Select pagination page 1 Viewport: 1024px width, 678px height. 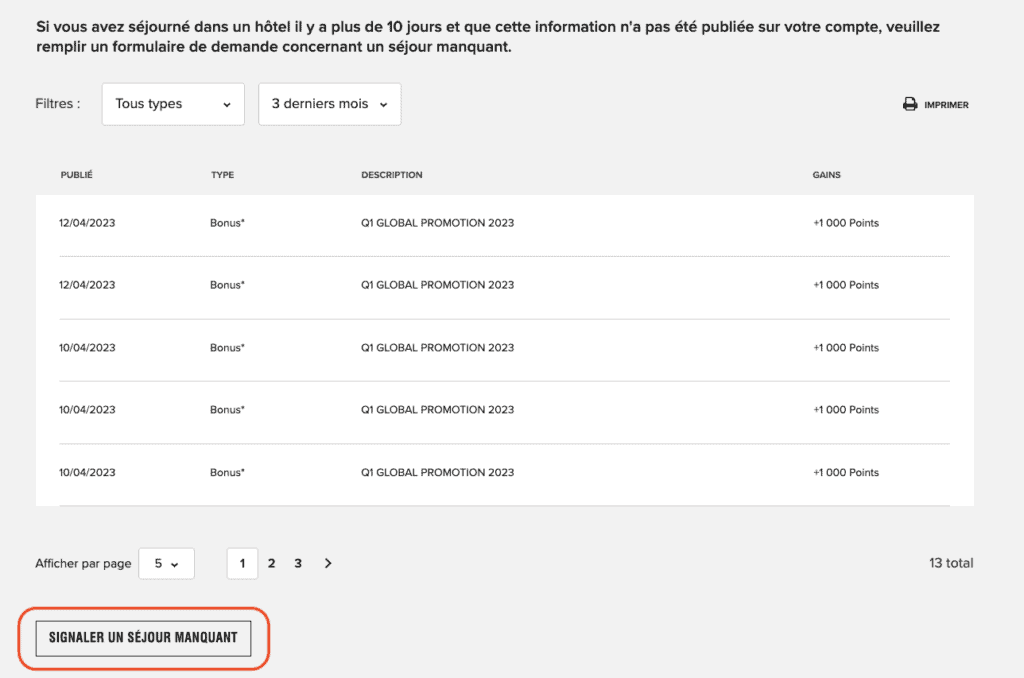(242, 563)
